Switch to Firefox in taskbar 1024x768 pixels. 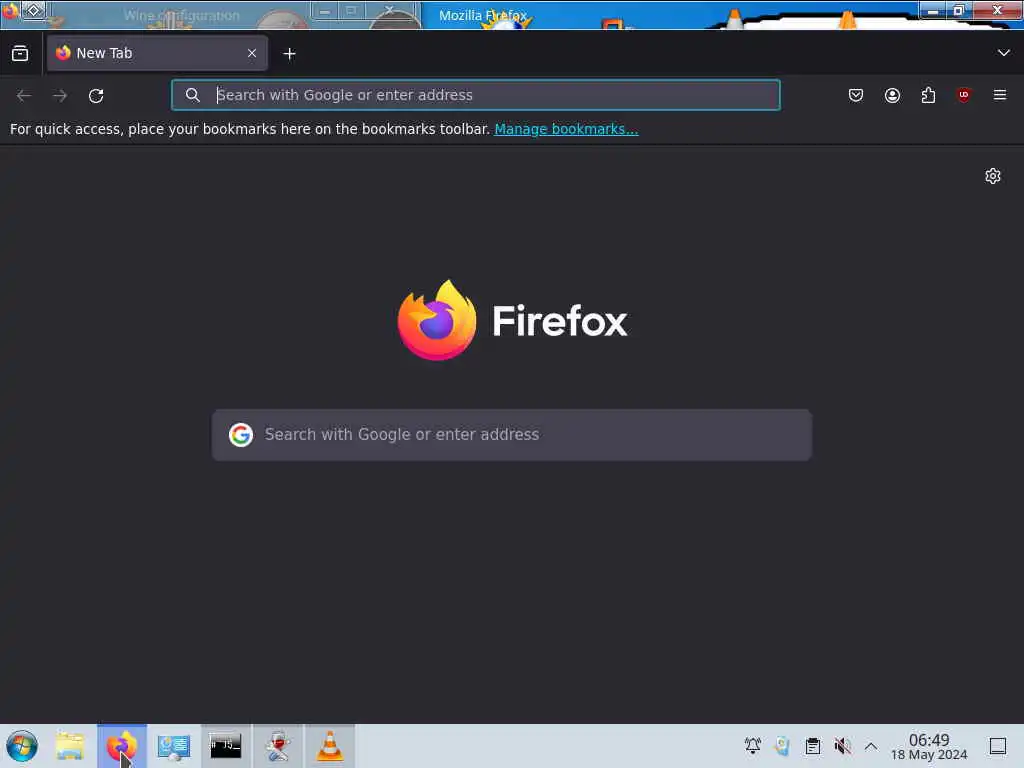(122, 746)
